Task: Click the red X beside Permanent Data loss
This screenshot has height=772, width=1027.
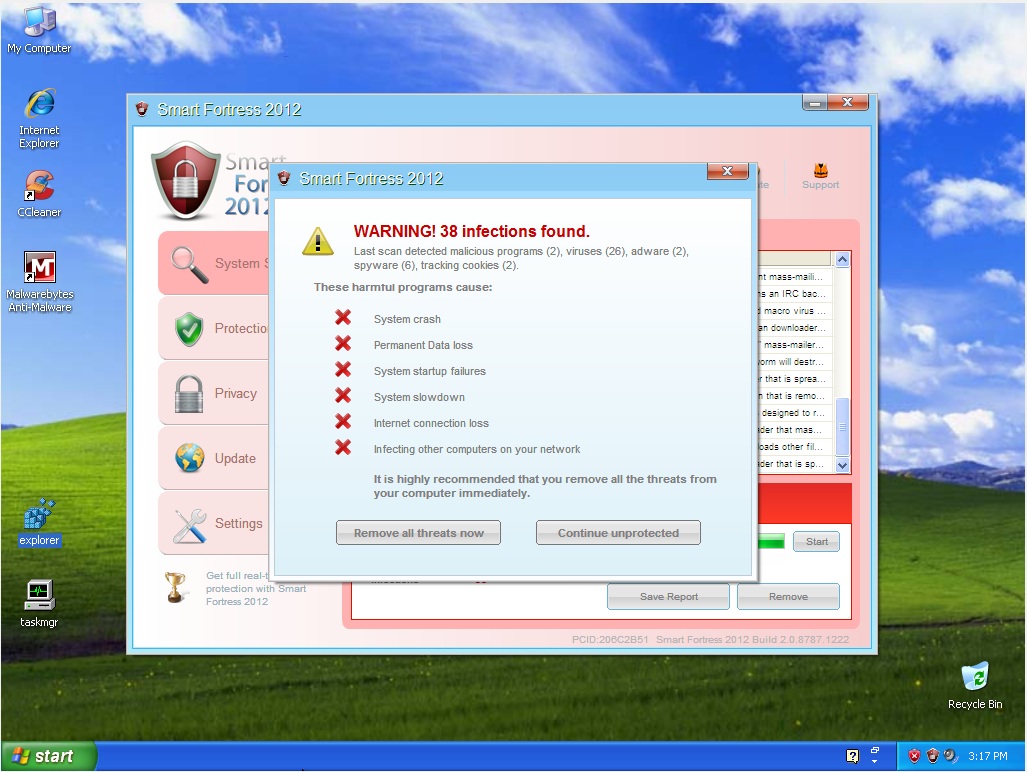Action: (343, 343)
